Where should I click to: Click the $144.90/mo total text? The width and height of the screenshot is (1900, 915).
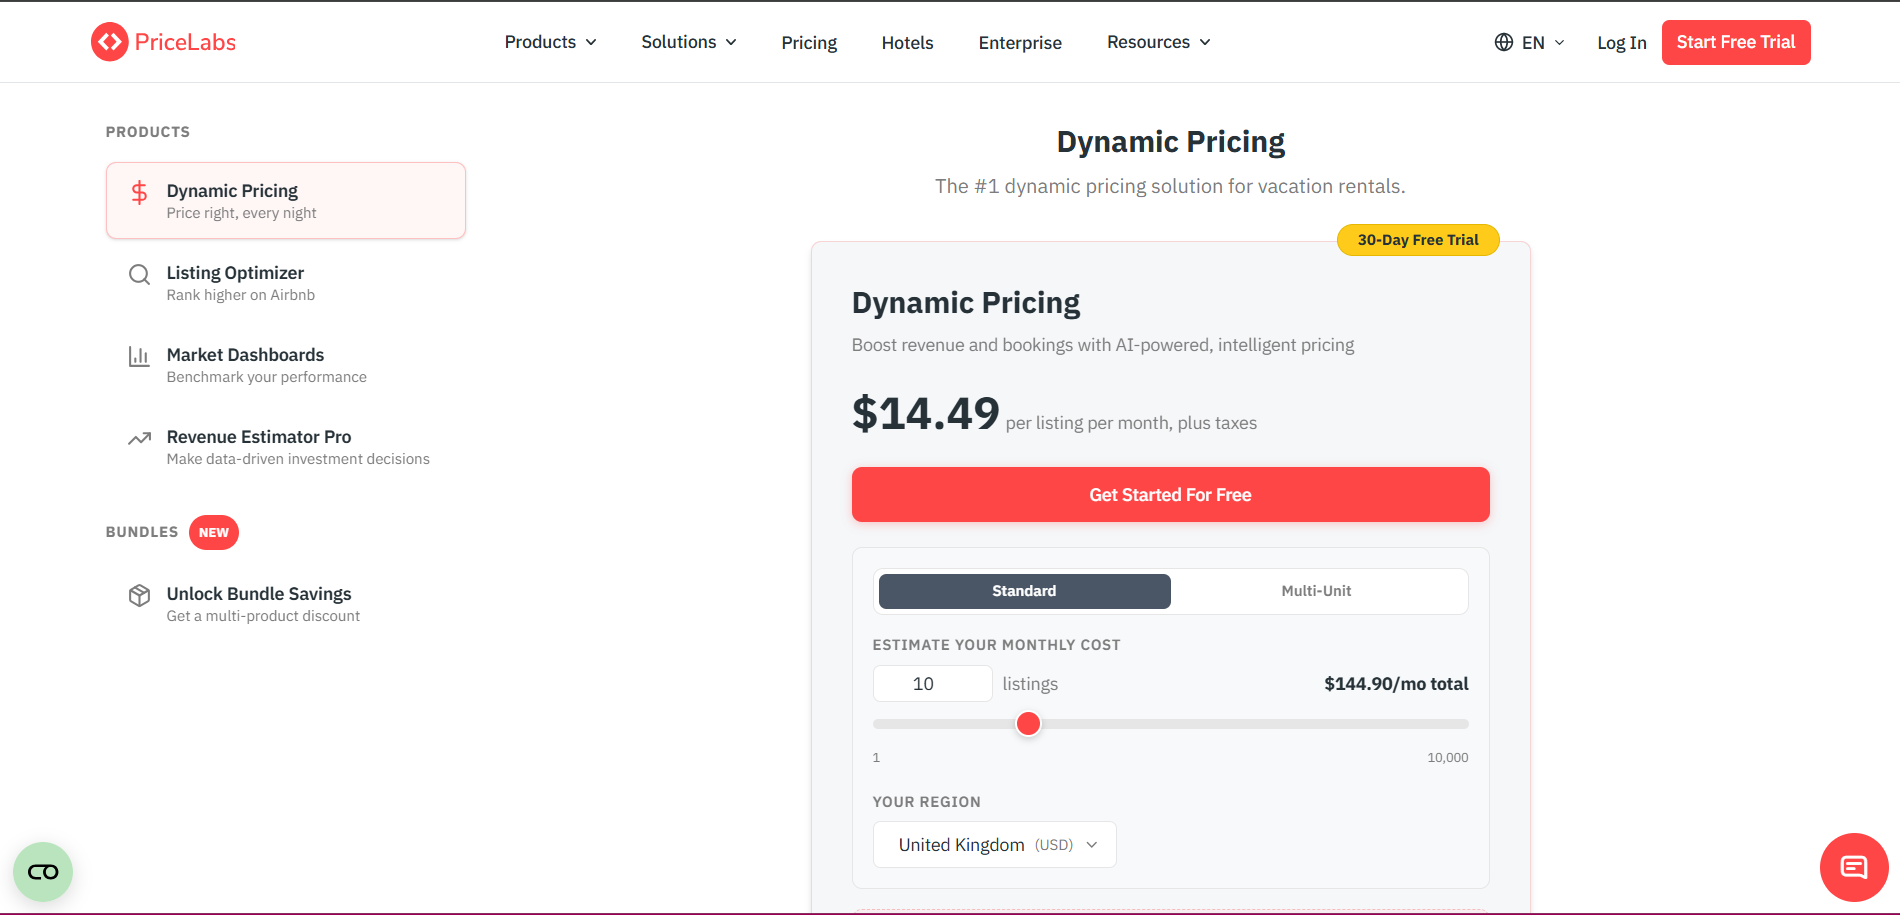tap(1396, 684)
